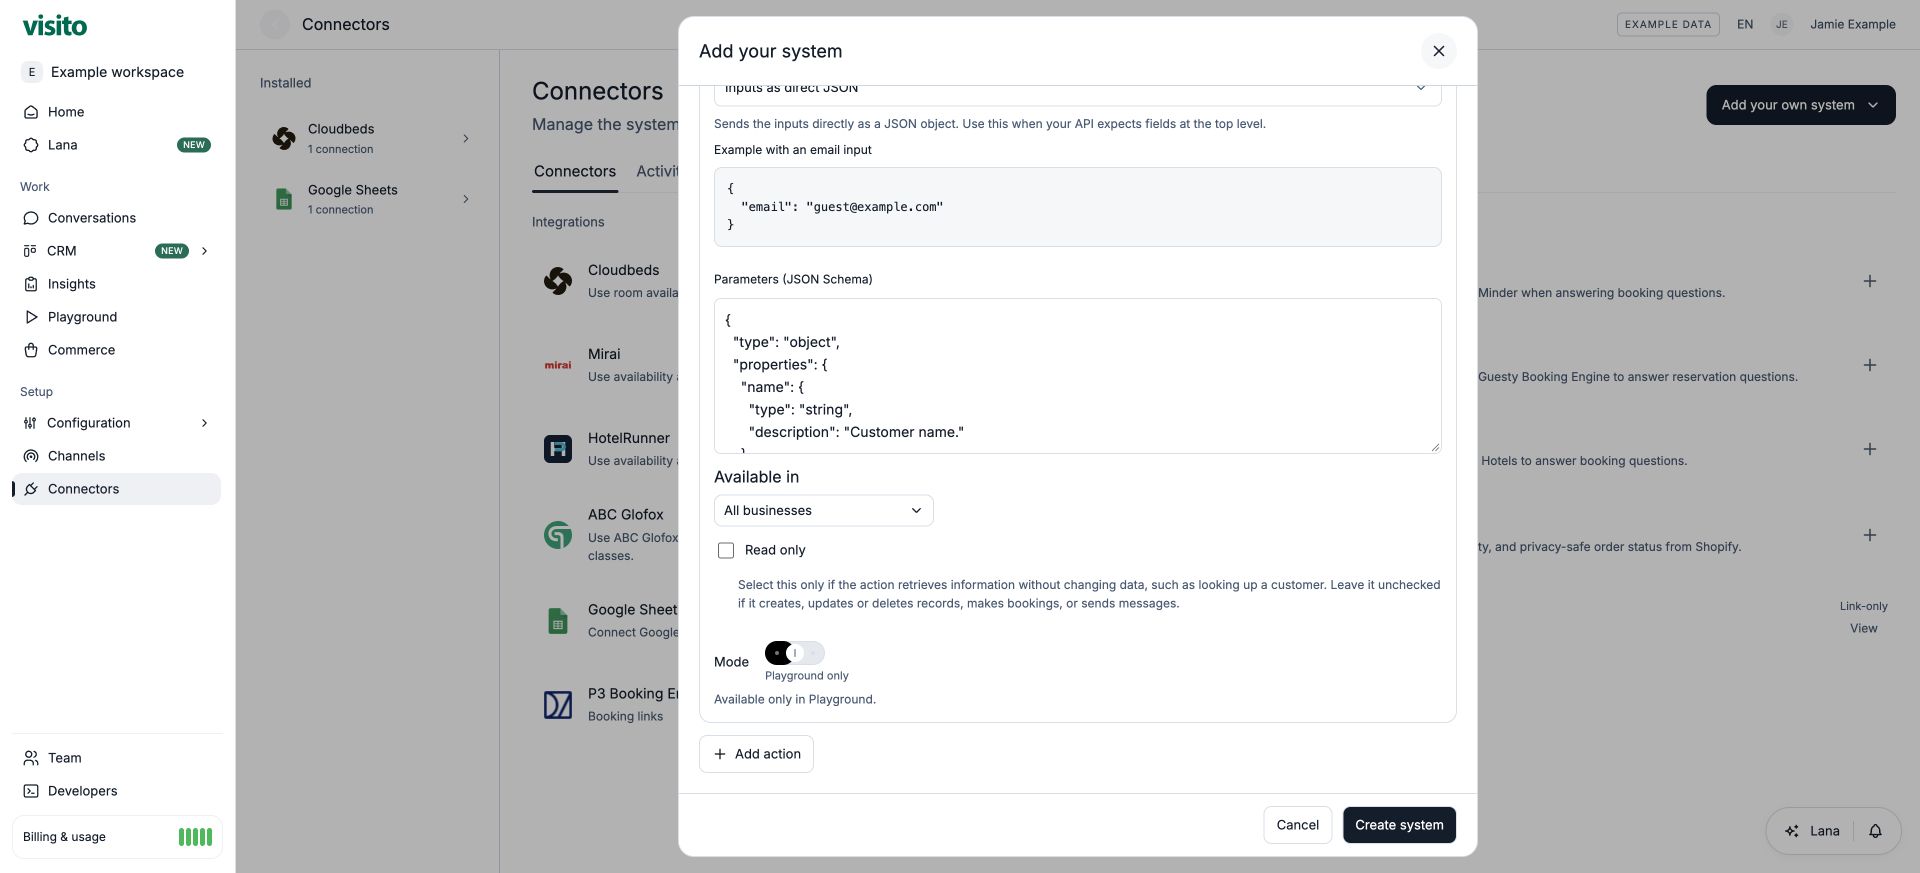Switch to the Activity tab
The image size is (1920, 873).
pos(657,171)
